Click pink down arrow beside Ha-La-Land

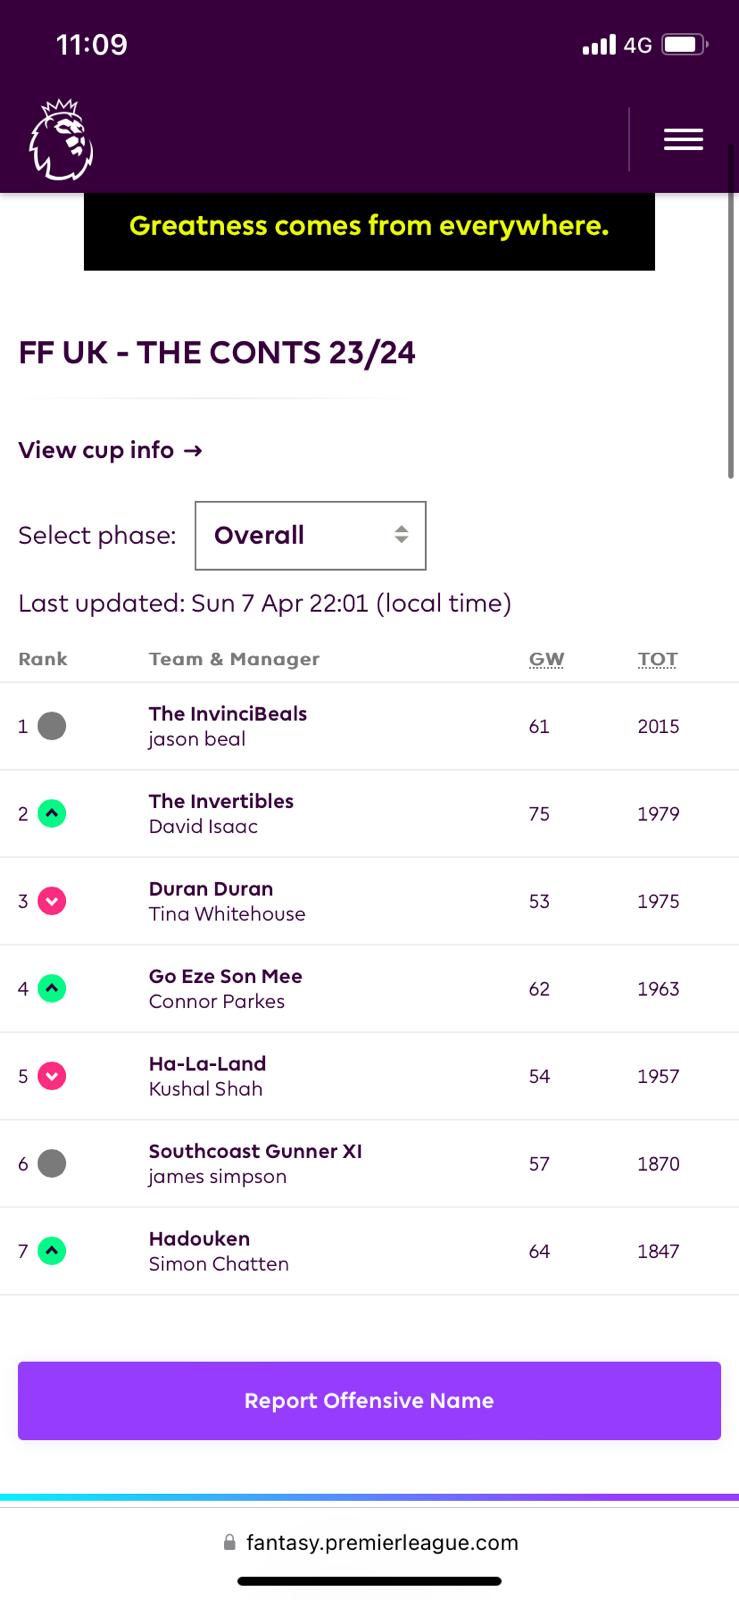point(52,1076)
